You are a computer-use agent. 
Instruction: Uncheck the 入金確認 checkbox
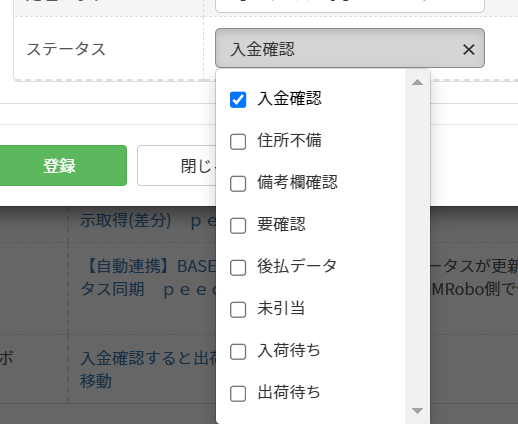pos(238,100)
